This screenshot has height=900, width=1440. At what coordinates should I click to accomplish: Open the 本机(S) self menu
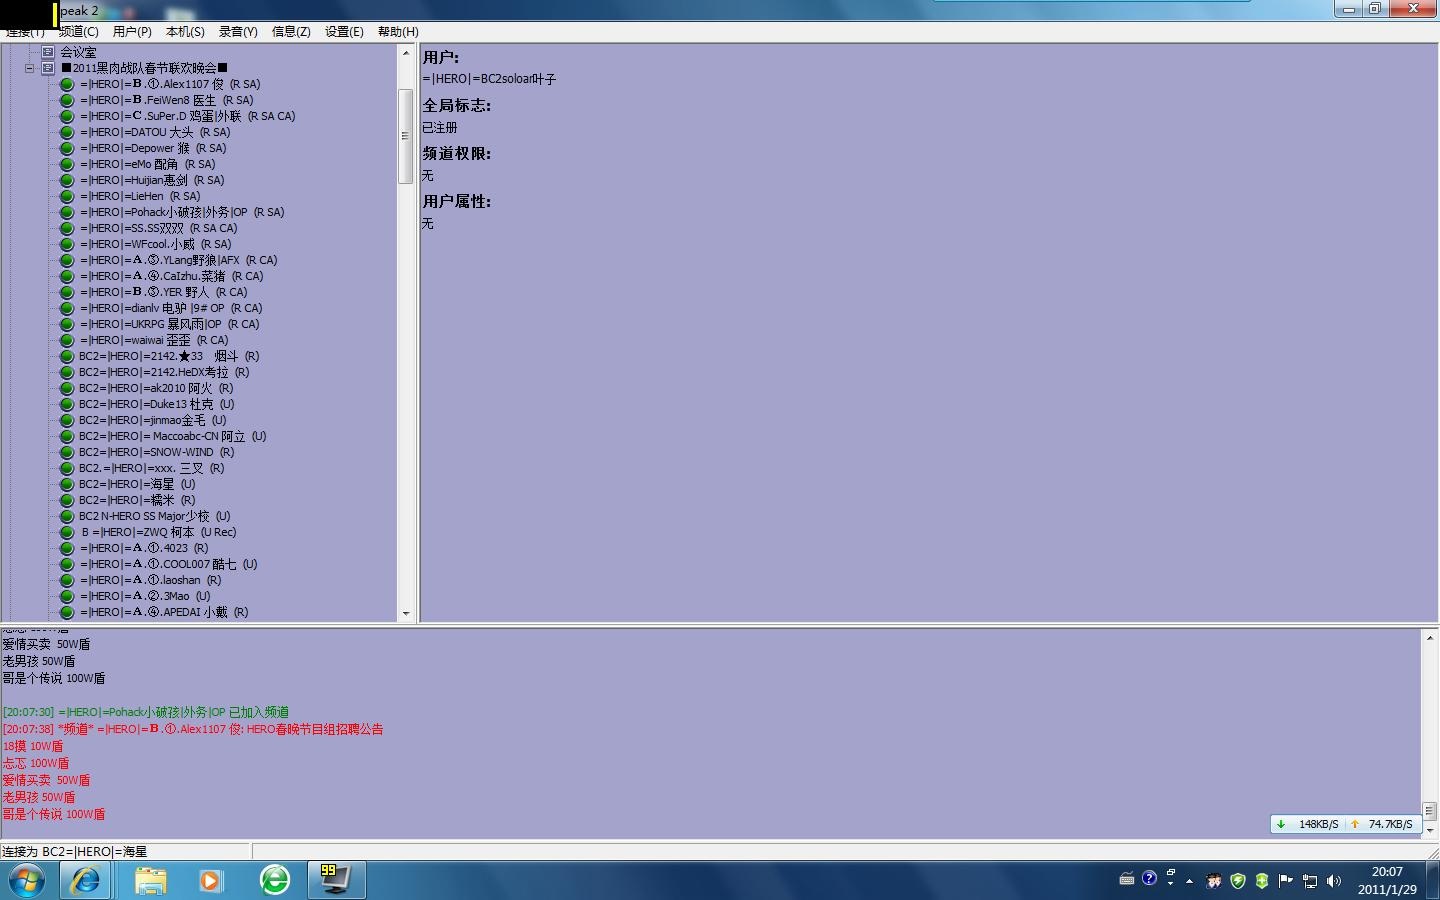[x=185, y=32]
